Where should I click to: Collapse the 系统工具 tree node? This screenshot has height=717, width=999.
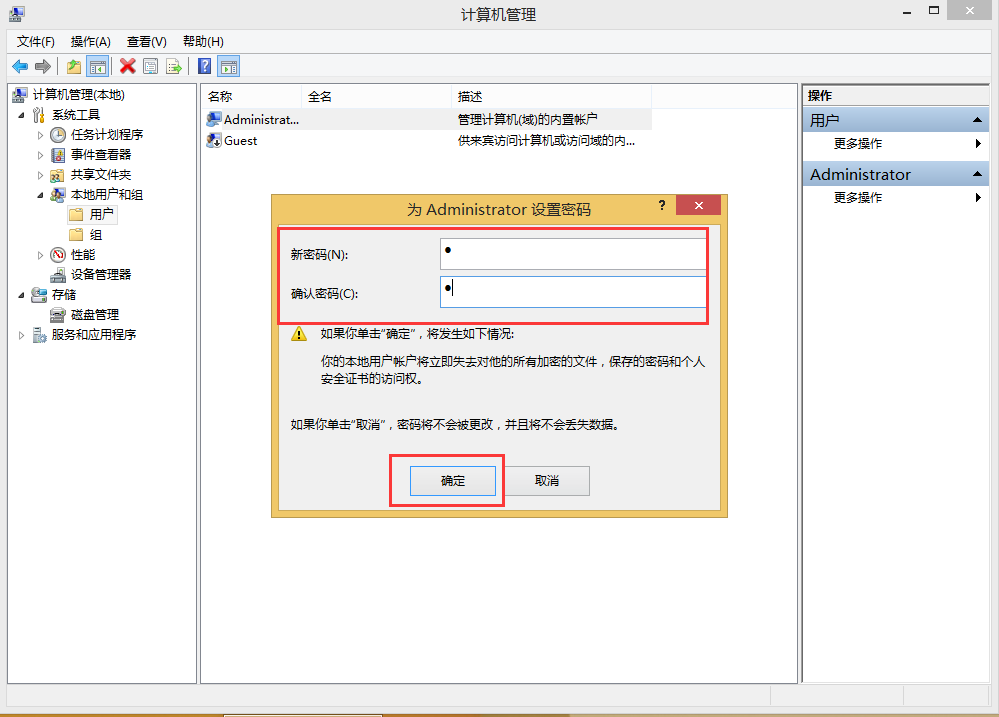pyautogui.click(x=21, y=115)
